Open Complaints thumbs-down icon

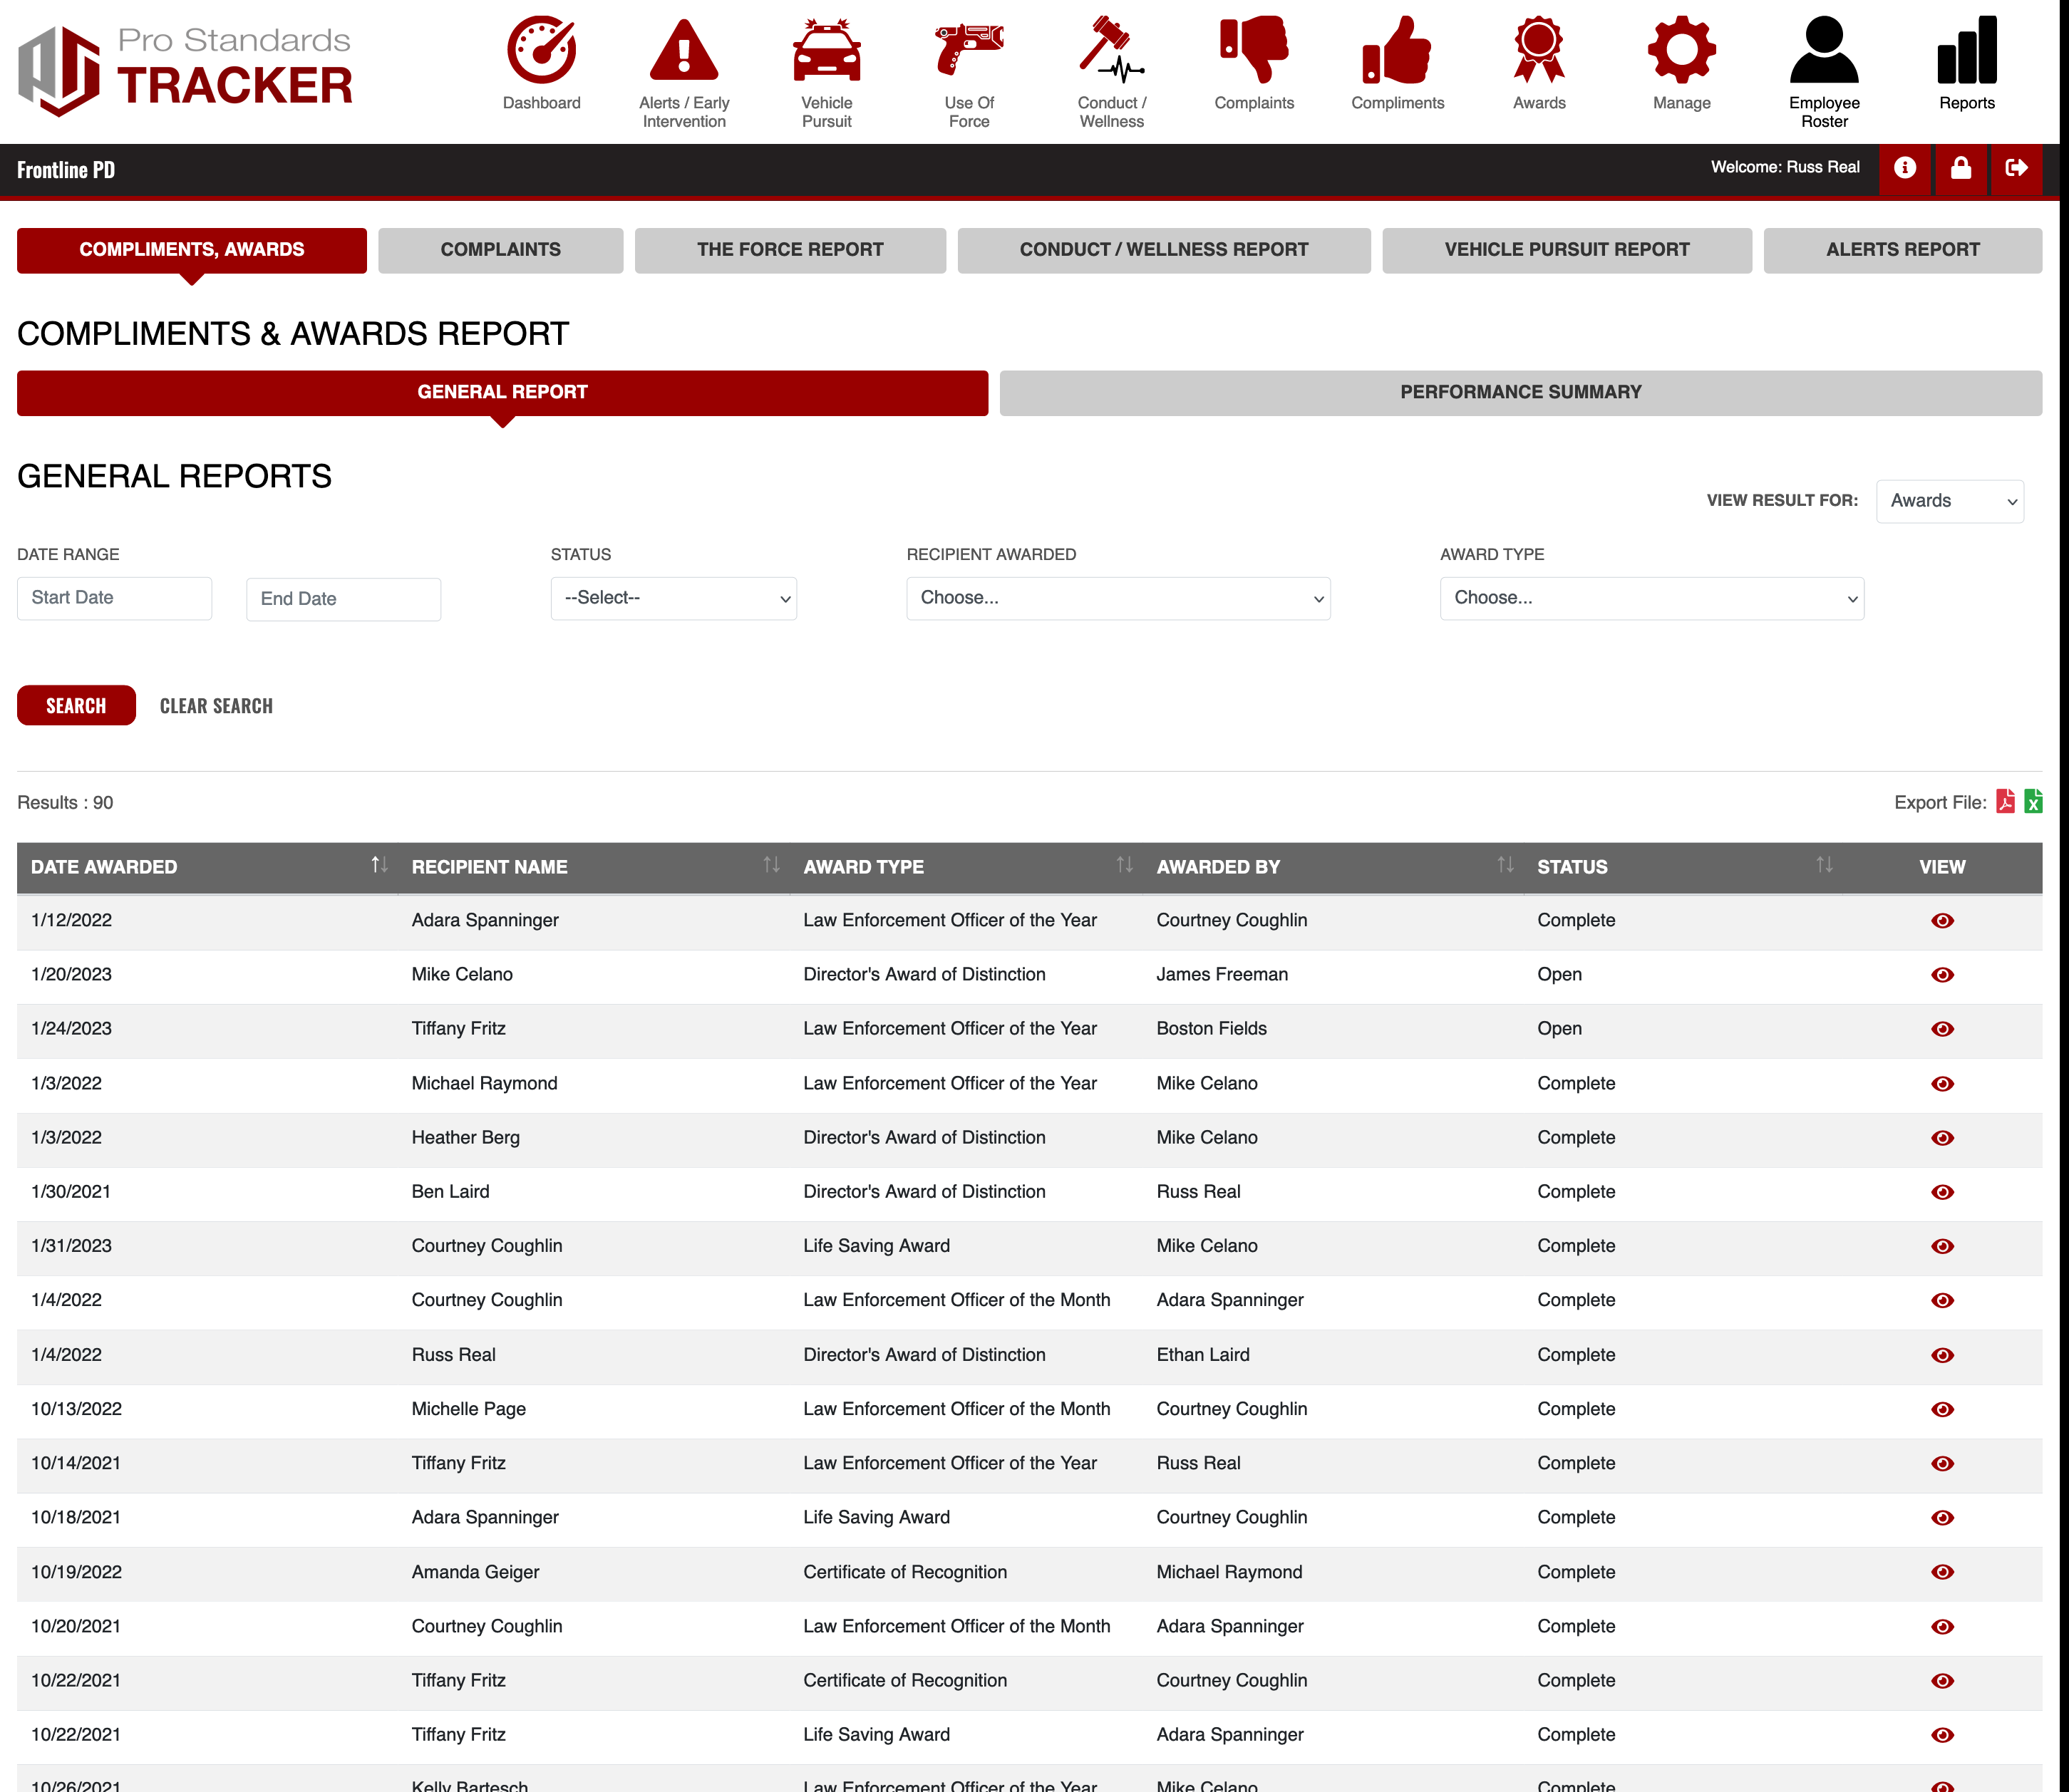[1253, 50]
